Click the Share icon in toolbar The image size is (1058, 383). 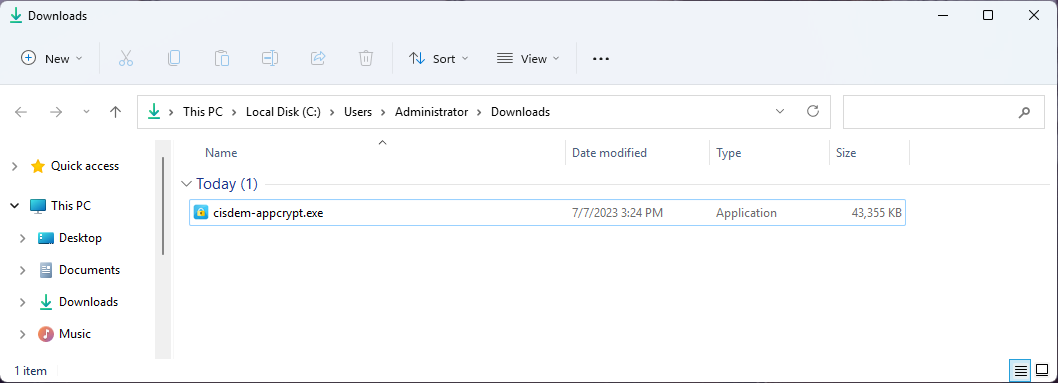point(318,59)
